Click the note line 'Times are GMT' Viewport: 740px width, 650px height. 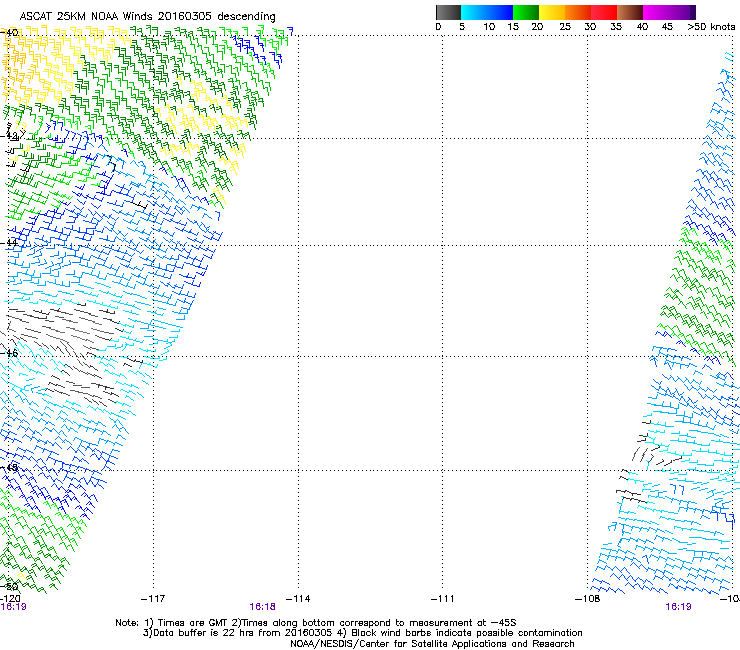coord(316,623)
